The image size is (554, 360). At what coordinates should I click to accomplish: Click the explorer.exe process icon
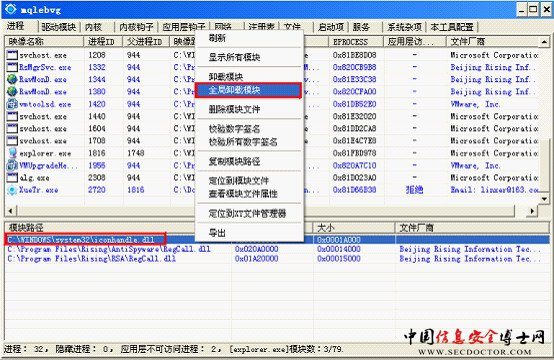[12, 153]
